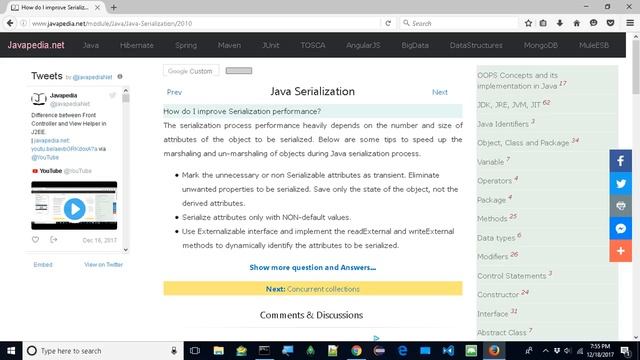Open the Constructor topic link
The width and height of the screenshot is (640, 360).
[498, 294]
